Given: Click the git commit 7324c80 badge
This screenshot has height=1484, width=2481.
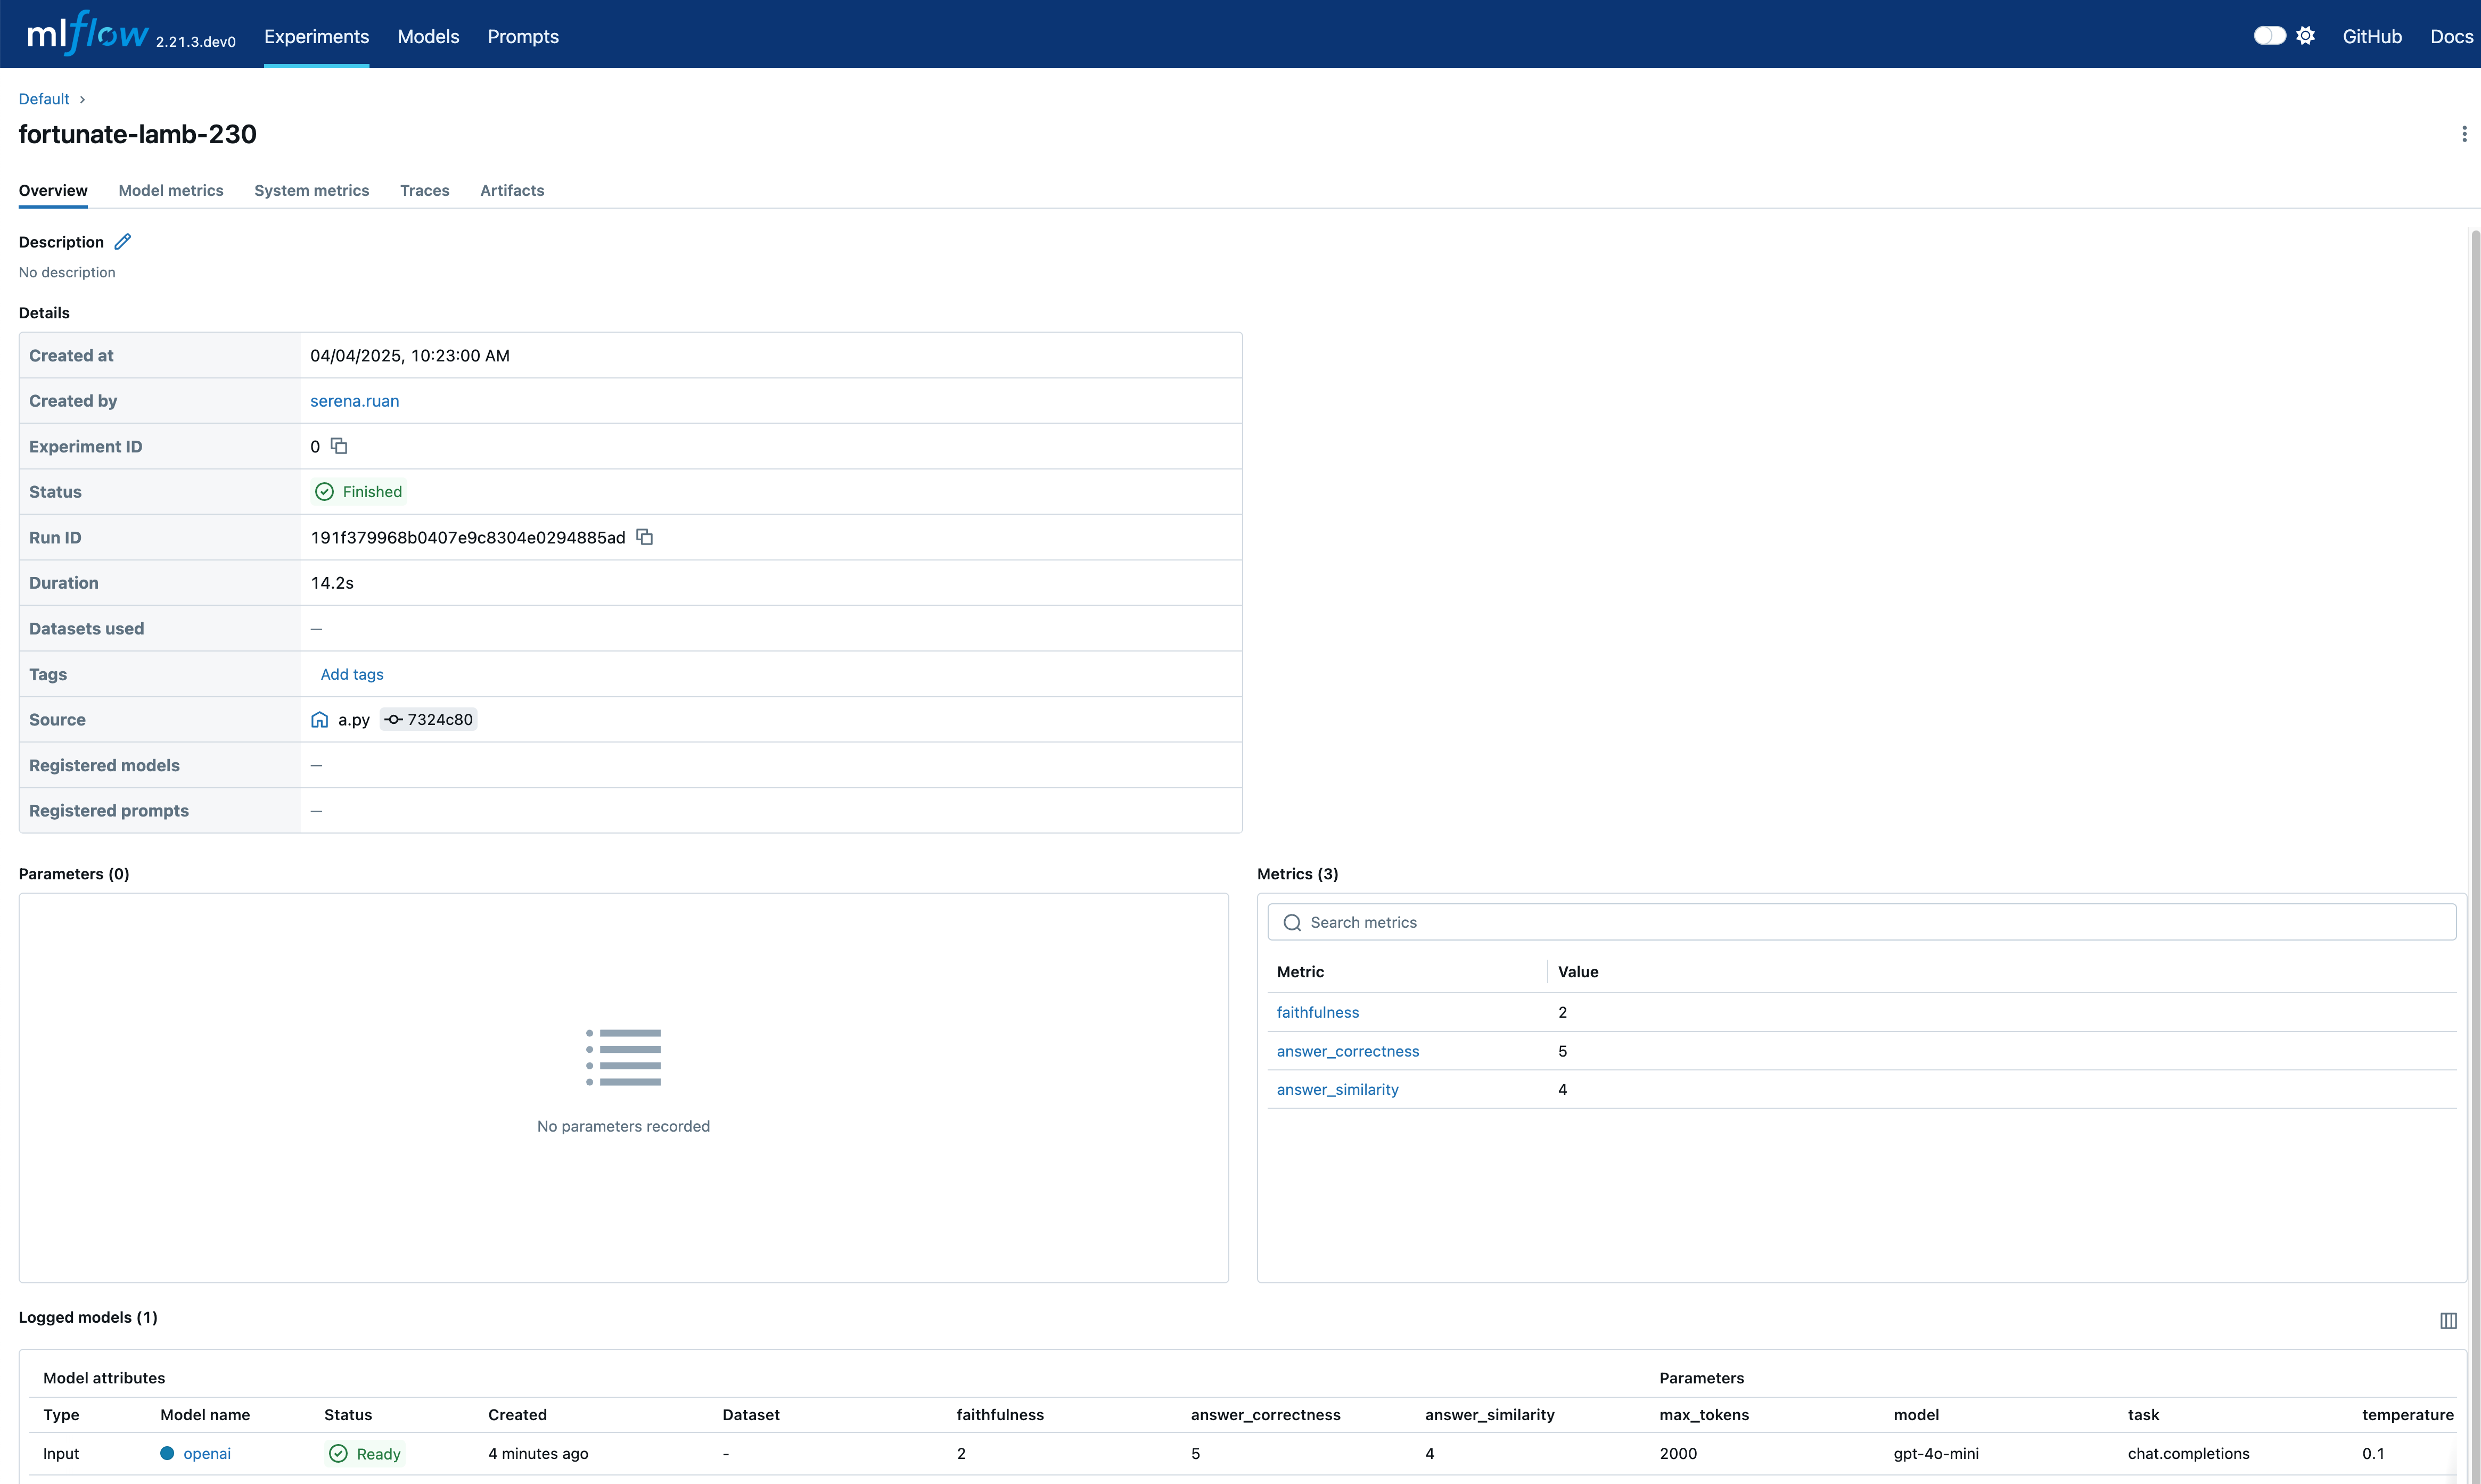Looking at the screenshot, I should pos(429,720).
